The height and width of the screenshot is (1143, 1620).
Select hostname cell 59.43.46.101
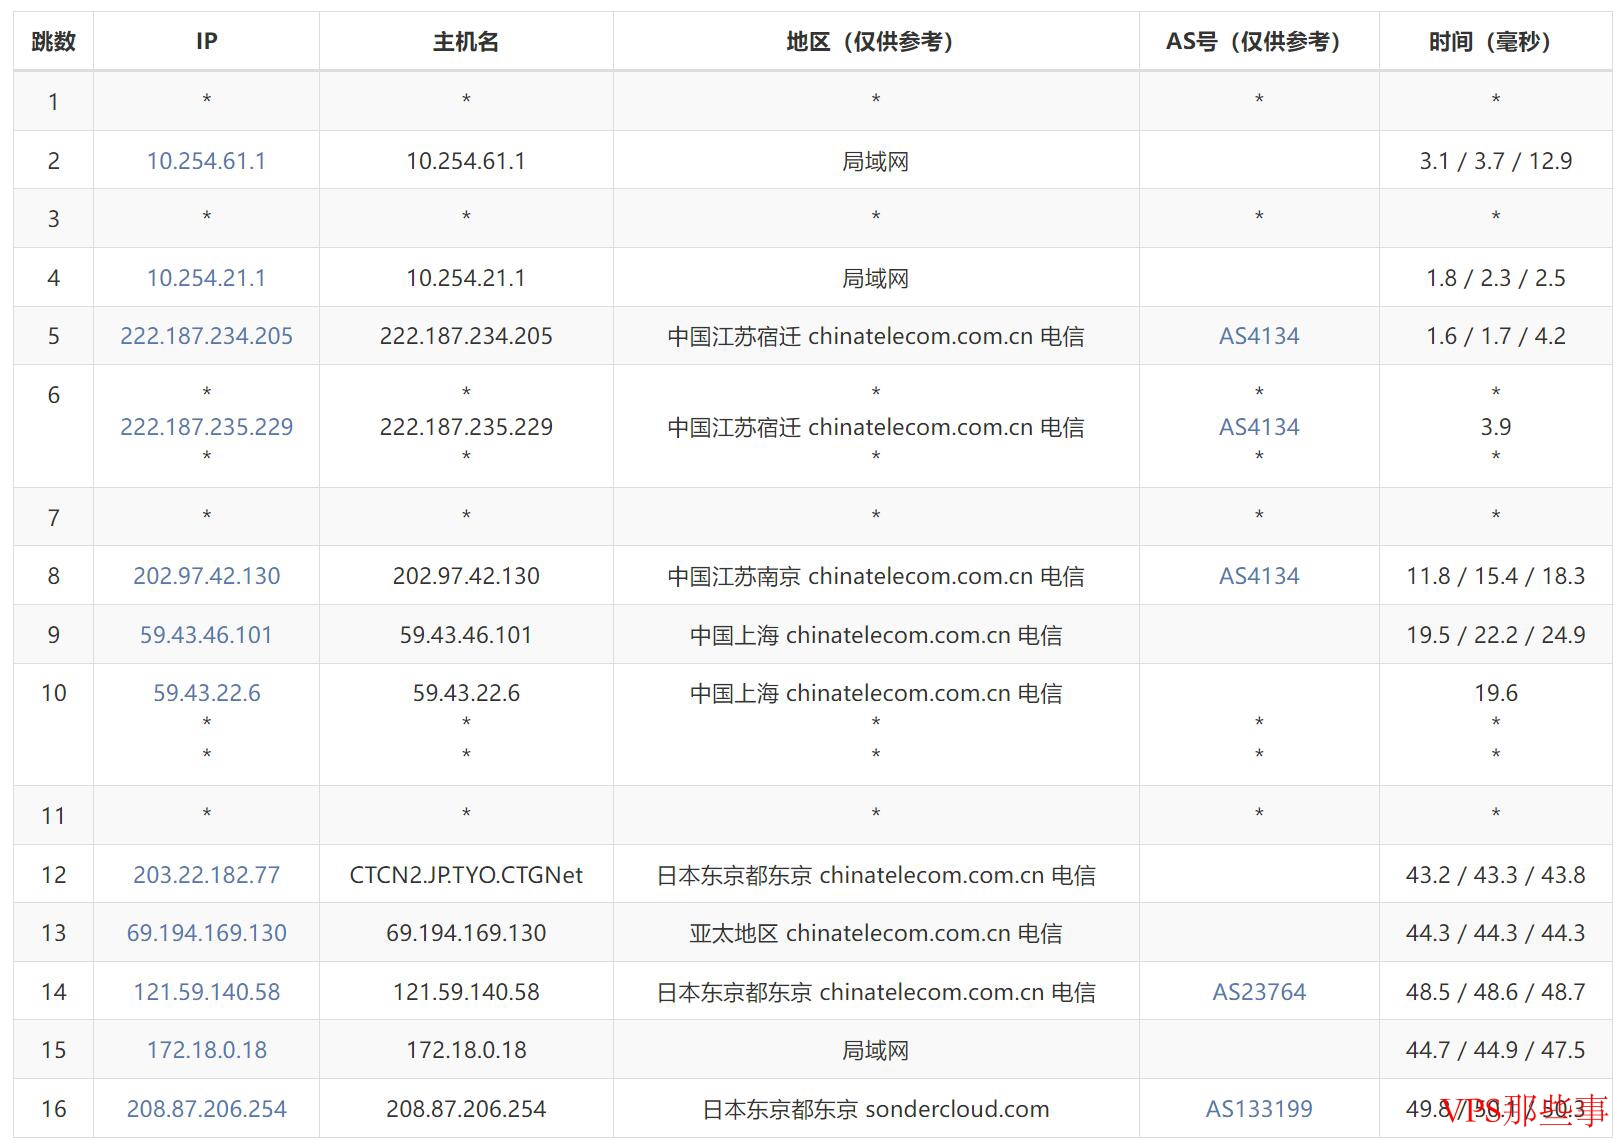point(466,635)
